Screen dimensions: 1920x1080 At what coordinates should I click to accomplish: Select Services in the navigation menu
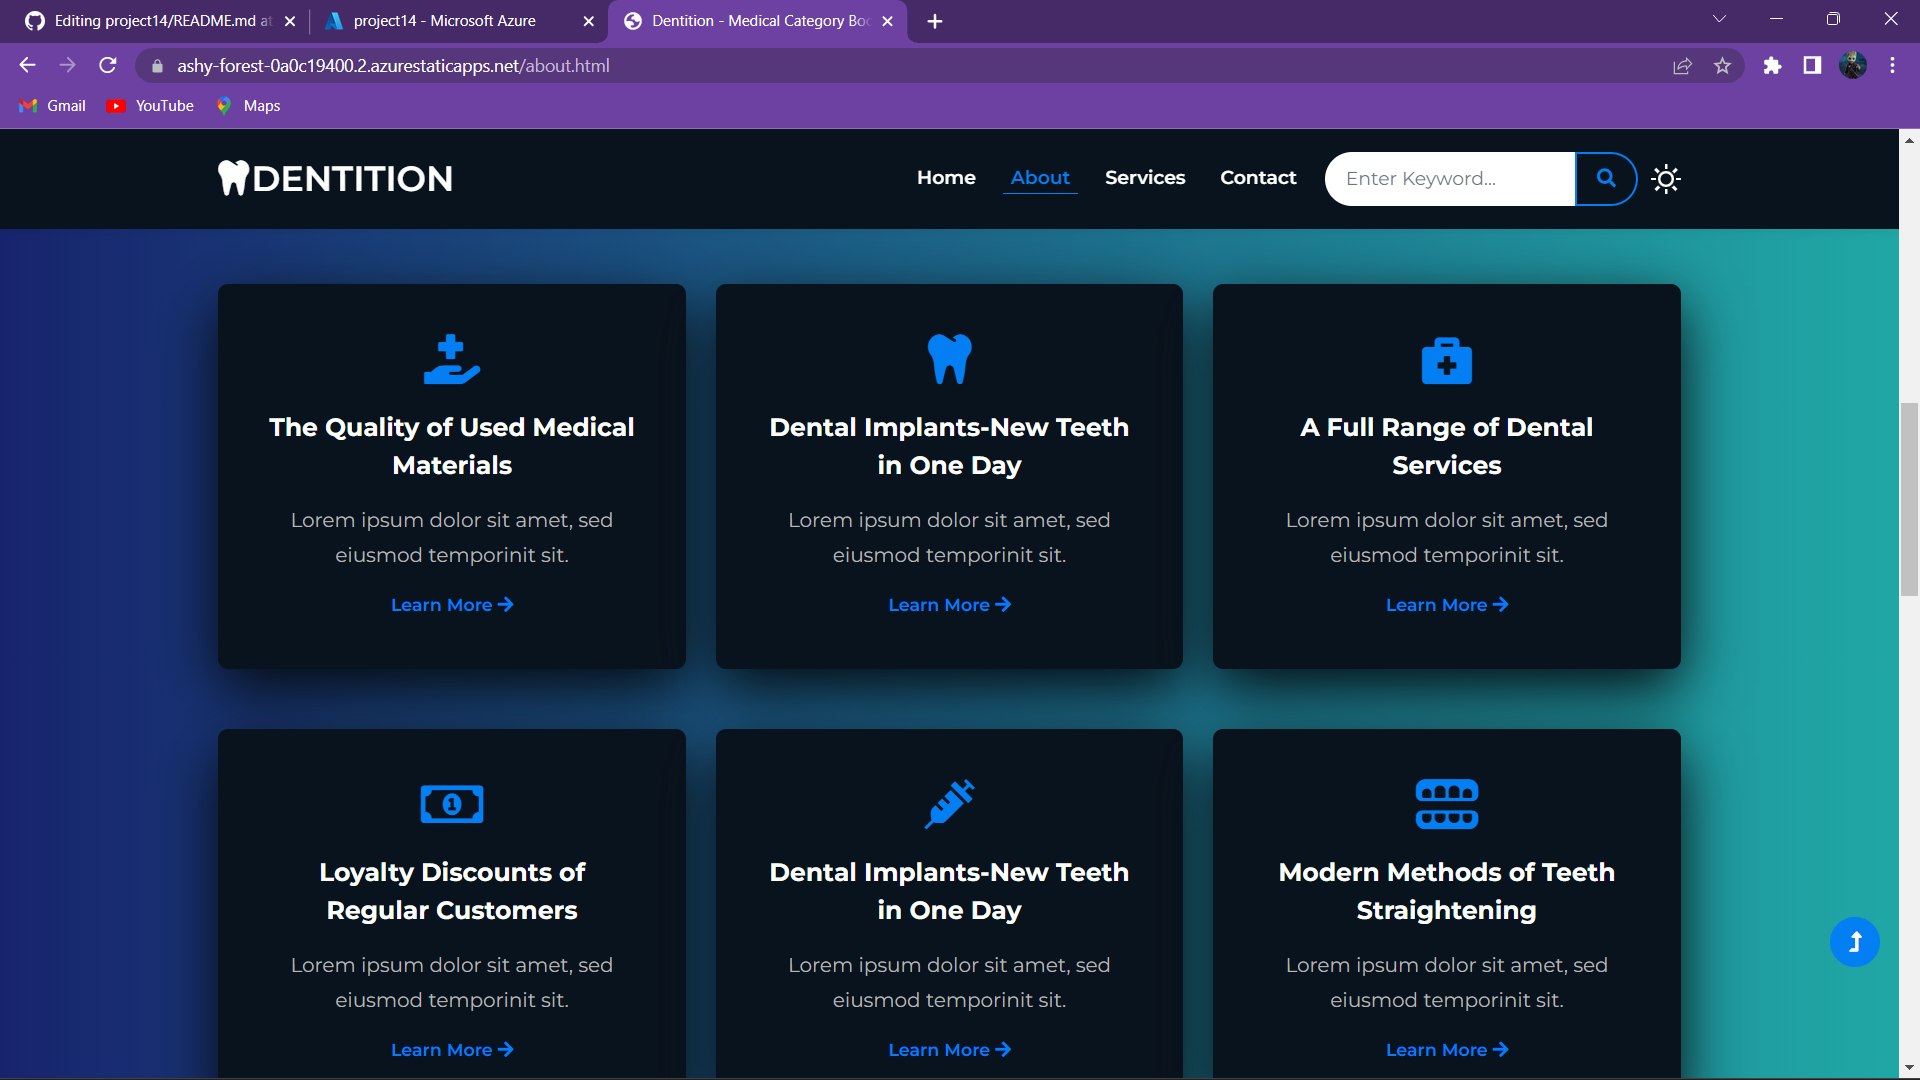click(x=1145, y=178)
